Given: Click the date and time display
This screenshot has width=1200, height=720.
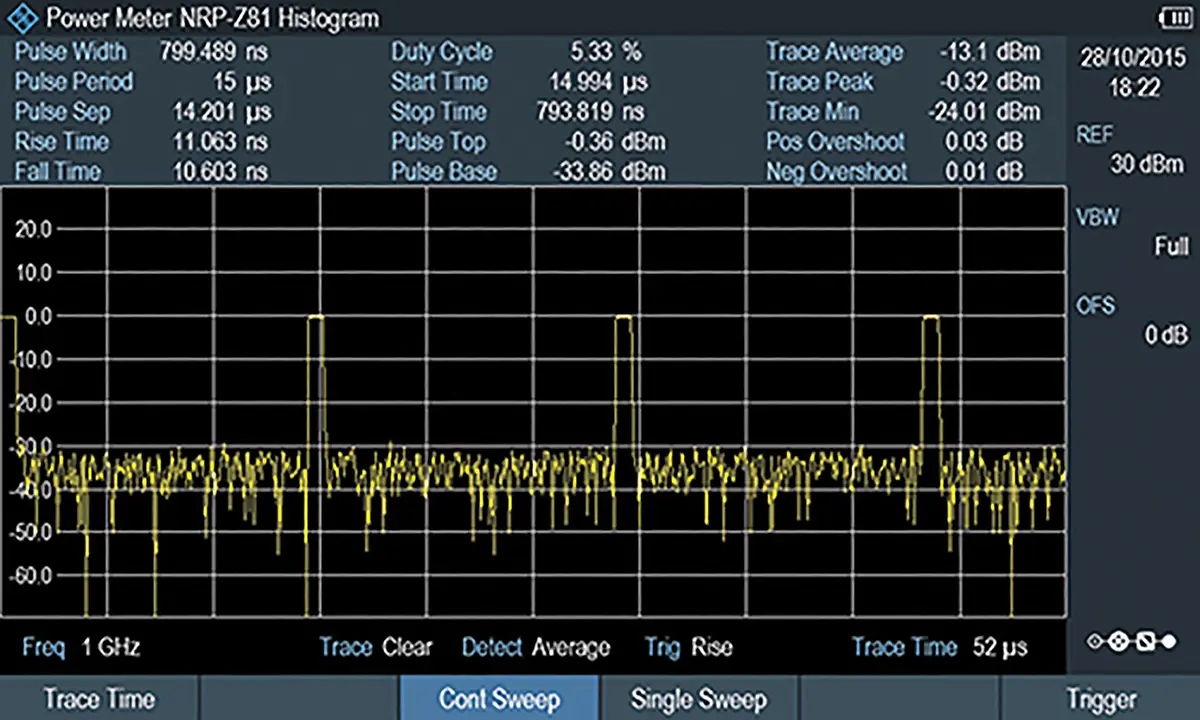Looking at the screenshot, I should [1133, 71].
